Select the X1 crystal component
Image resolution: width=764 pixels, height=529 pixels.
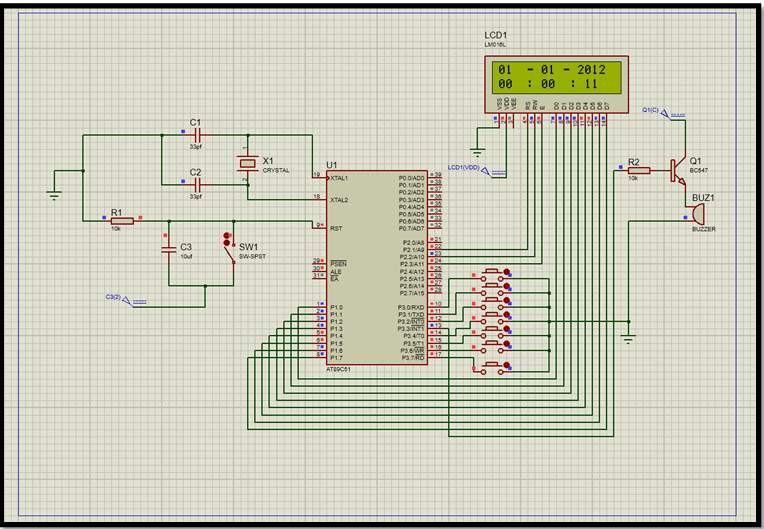click(x=248, y=164)
